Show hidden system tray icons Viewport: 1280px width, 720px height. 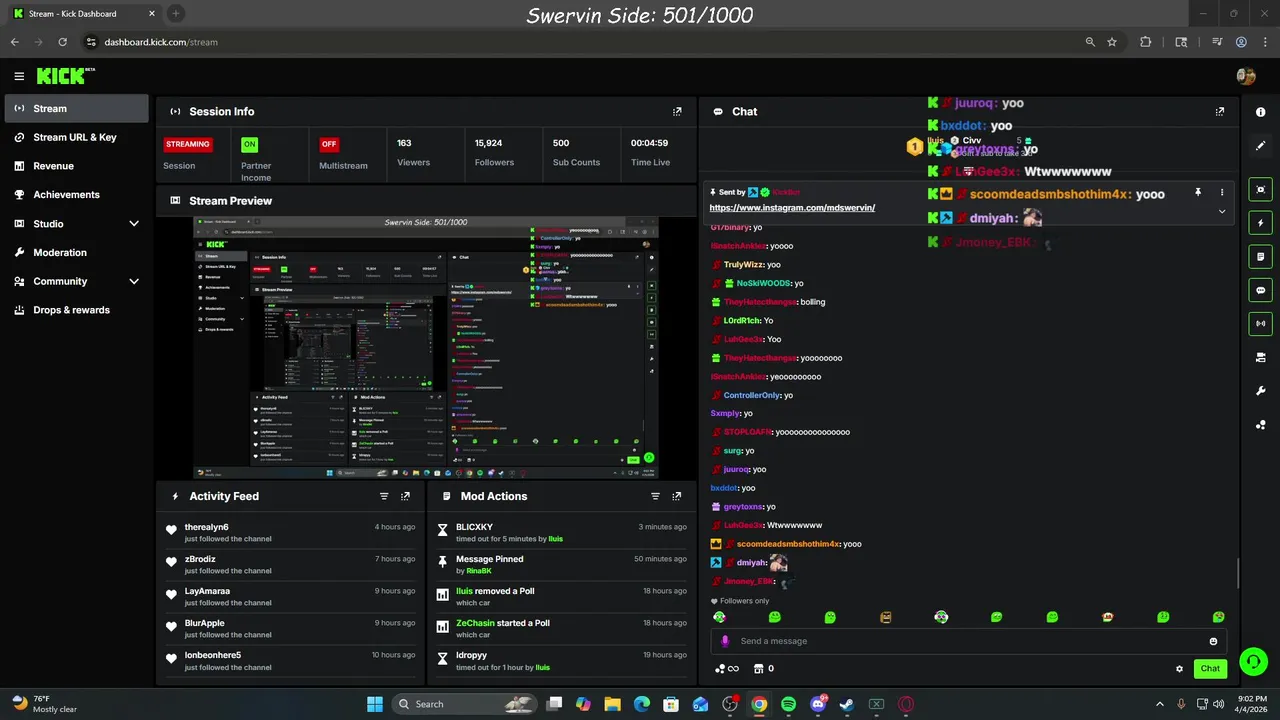[x=1160, y=704]
